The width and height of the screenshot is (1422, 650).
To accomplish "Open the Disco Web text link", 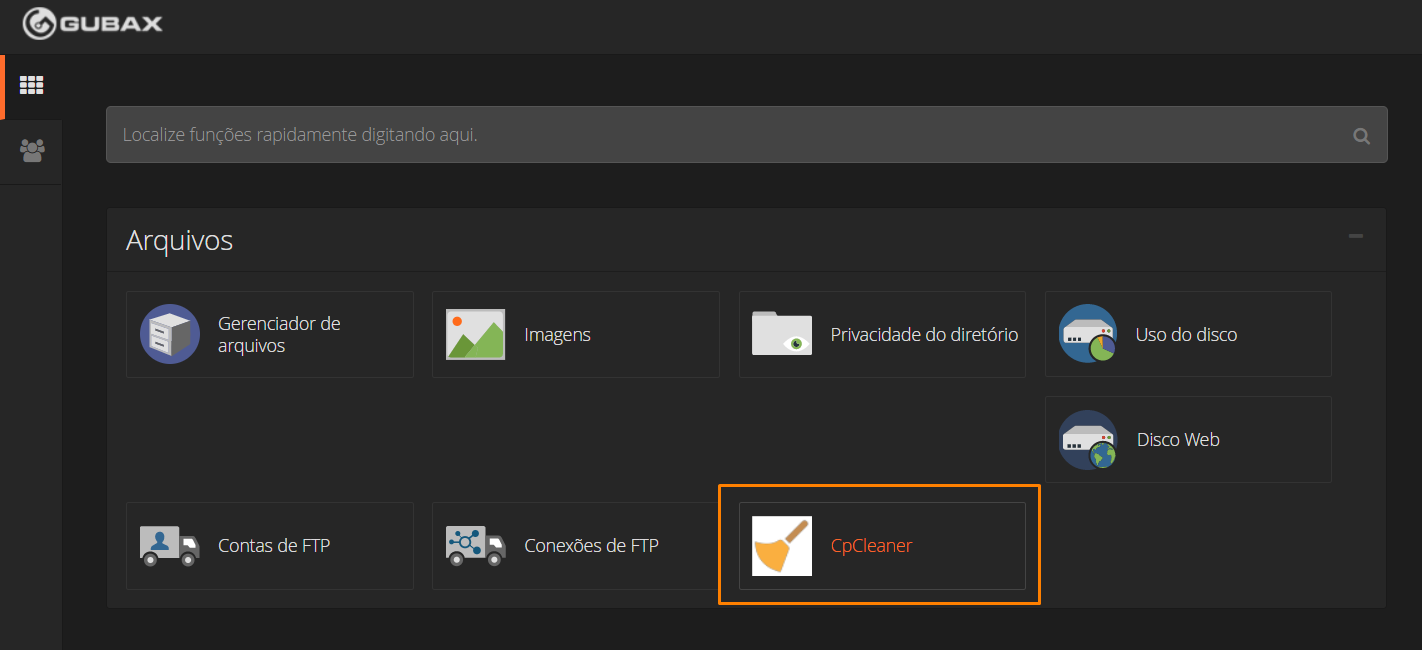I will [1178, 440].
